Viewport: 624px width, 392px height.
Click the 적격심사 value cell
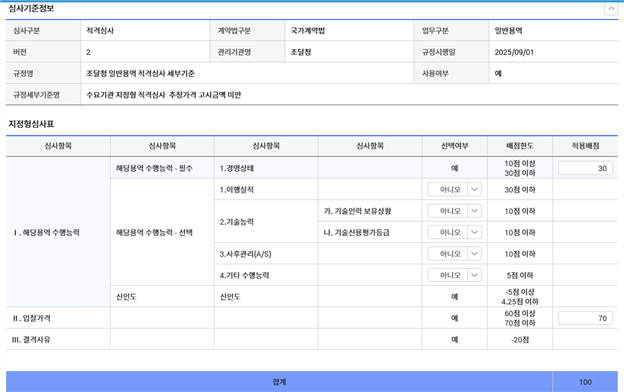[145, 31]
